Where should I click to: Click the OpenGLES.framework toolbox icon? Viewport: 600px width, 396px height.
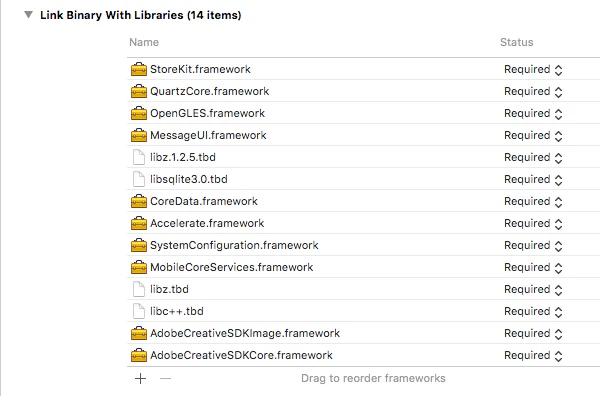coord(139,113)
